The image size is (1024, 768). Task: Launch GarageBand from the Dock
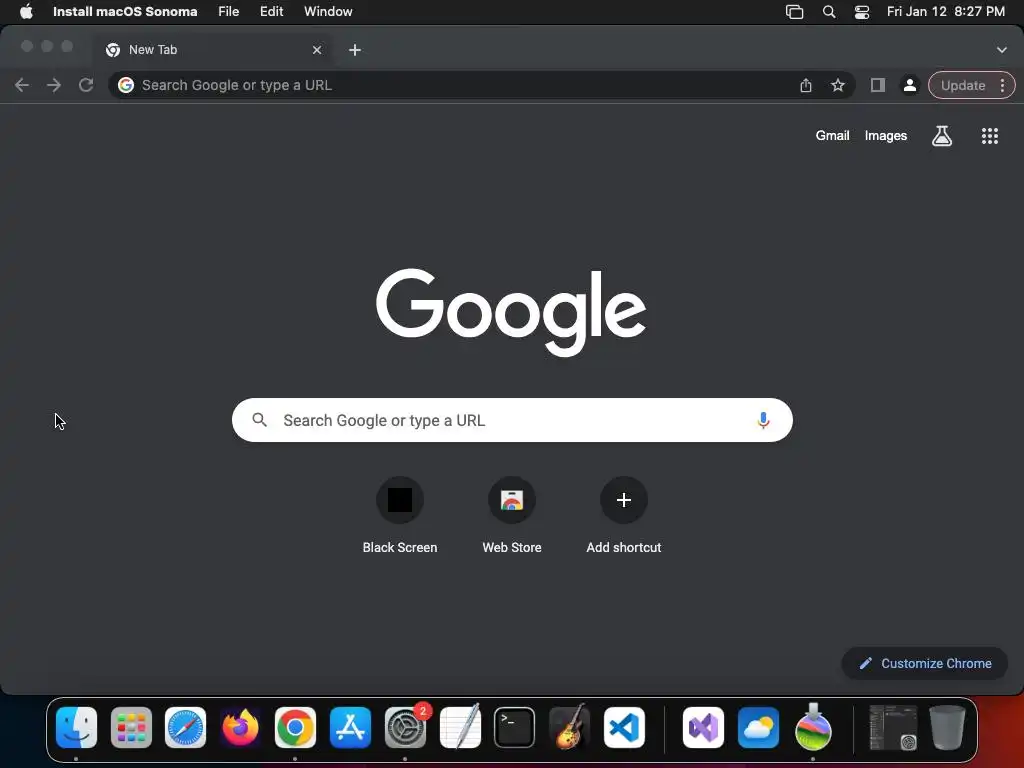click(569, 727)
